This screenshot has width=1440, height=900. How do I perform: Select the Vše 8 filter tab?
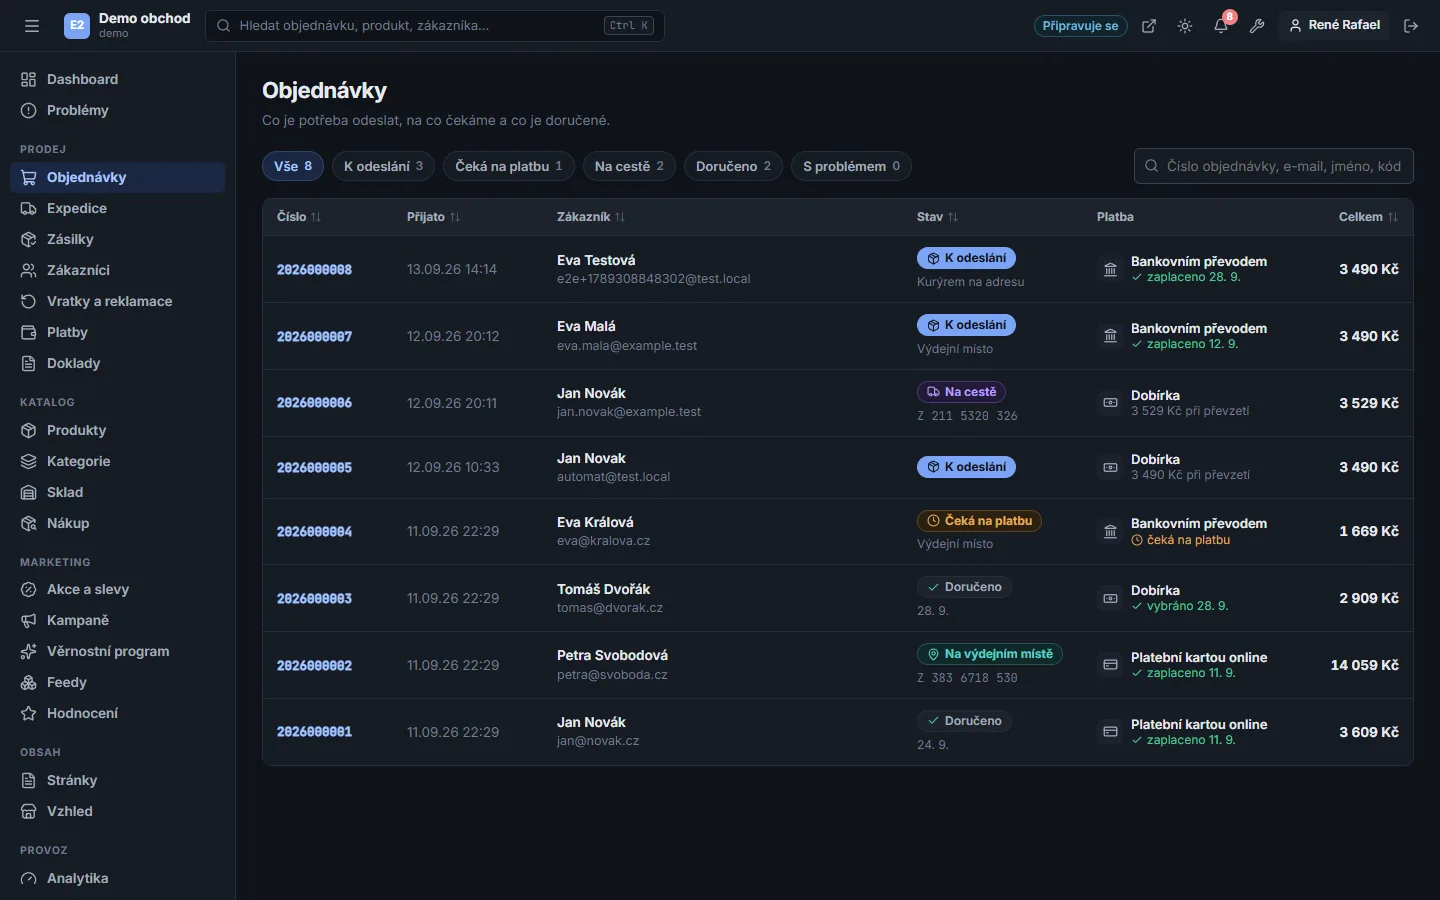click(x=293, y=166)
